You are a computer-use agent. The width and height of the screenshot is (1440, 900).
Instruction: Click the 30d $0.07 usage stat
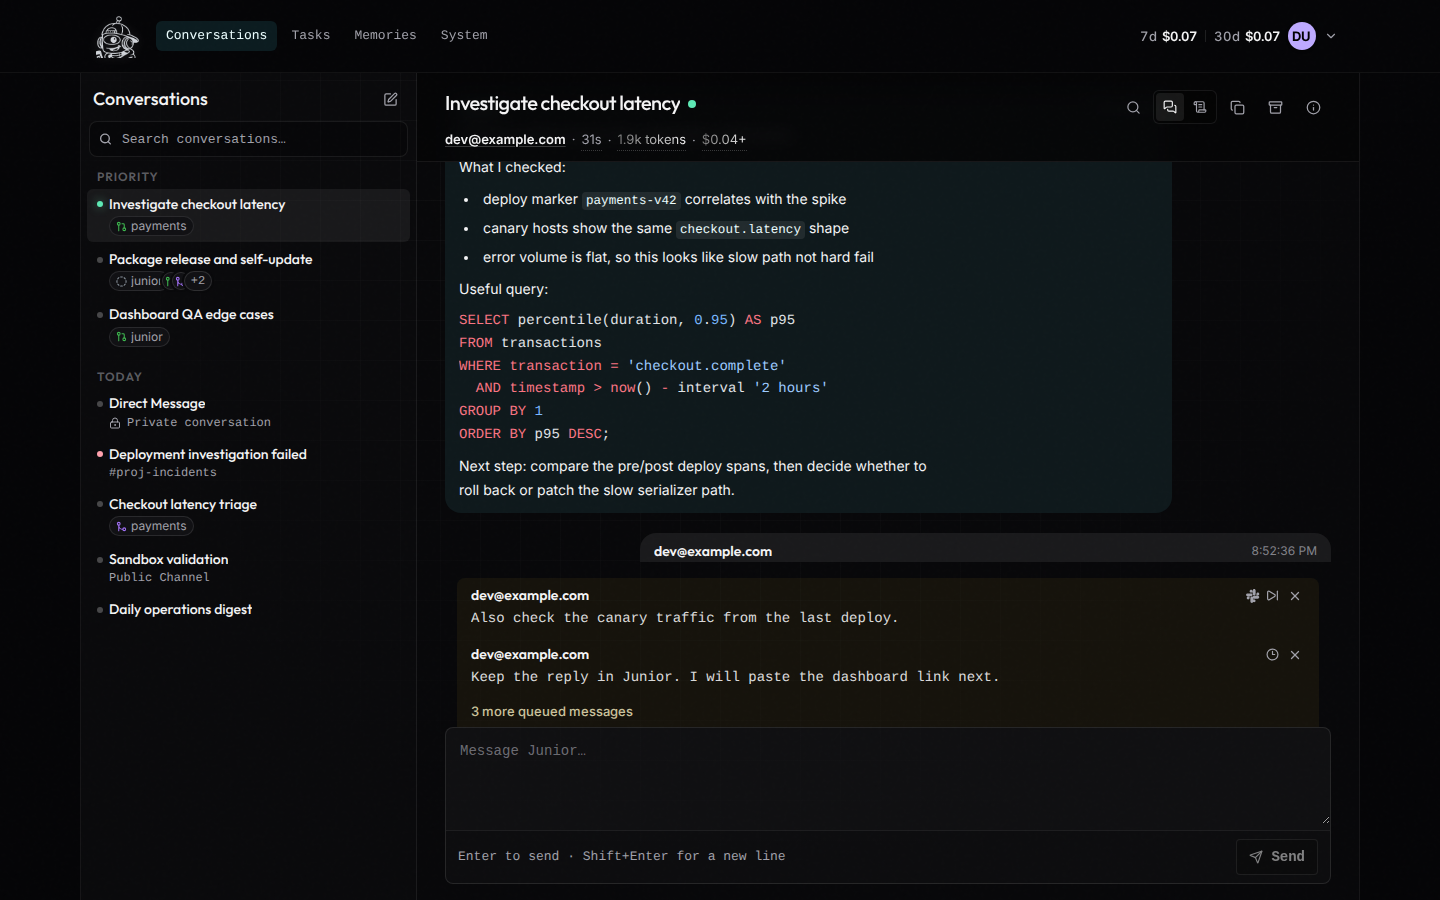(1247, 36)
